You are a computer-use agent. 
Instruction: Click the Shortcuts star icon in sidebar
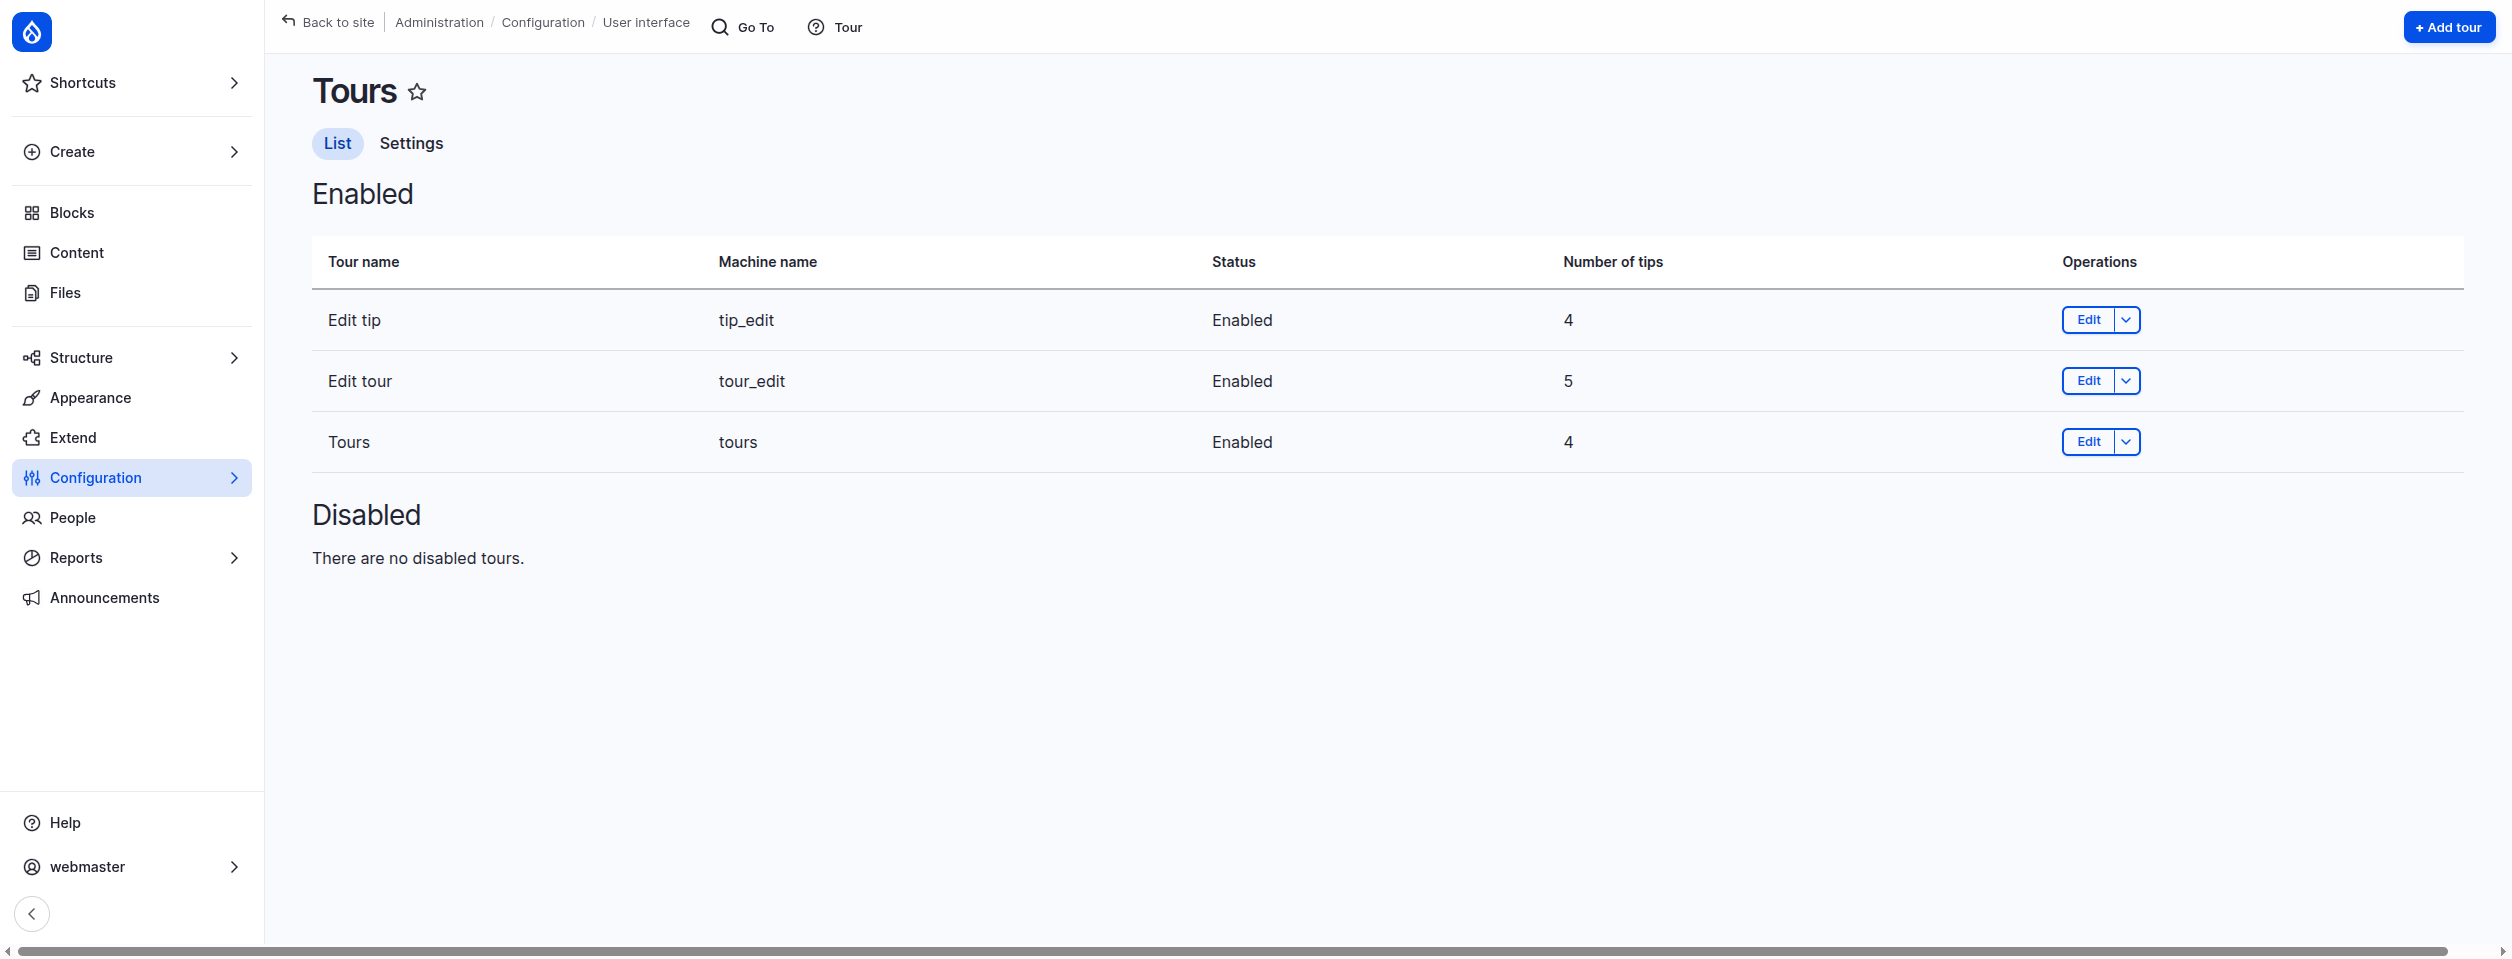[x=32, y=83]
